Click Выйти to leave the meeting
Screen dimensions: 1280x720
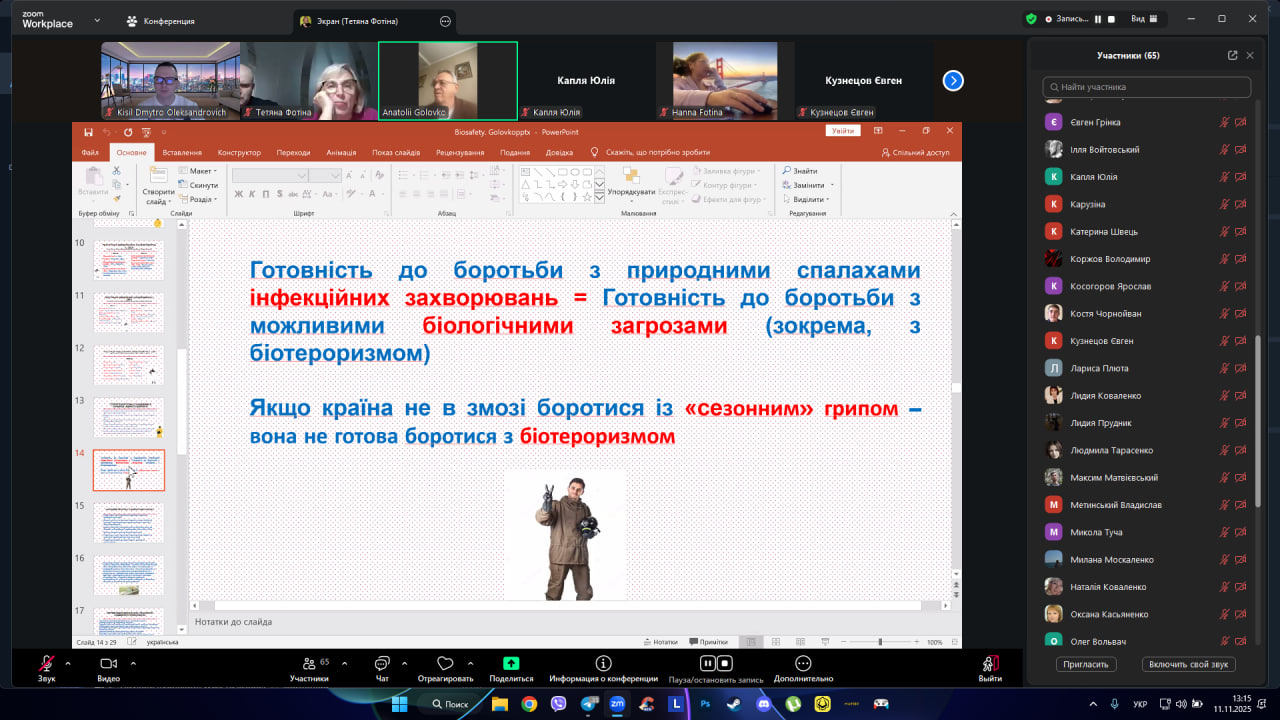click(x=990, y=664)
